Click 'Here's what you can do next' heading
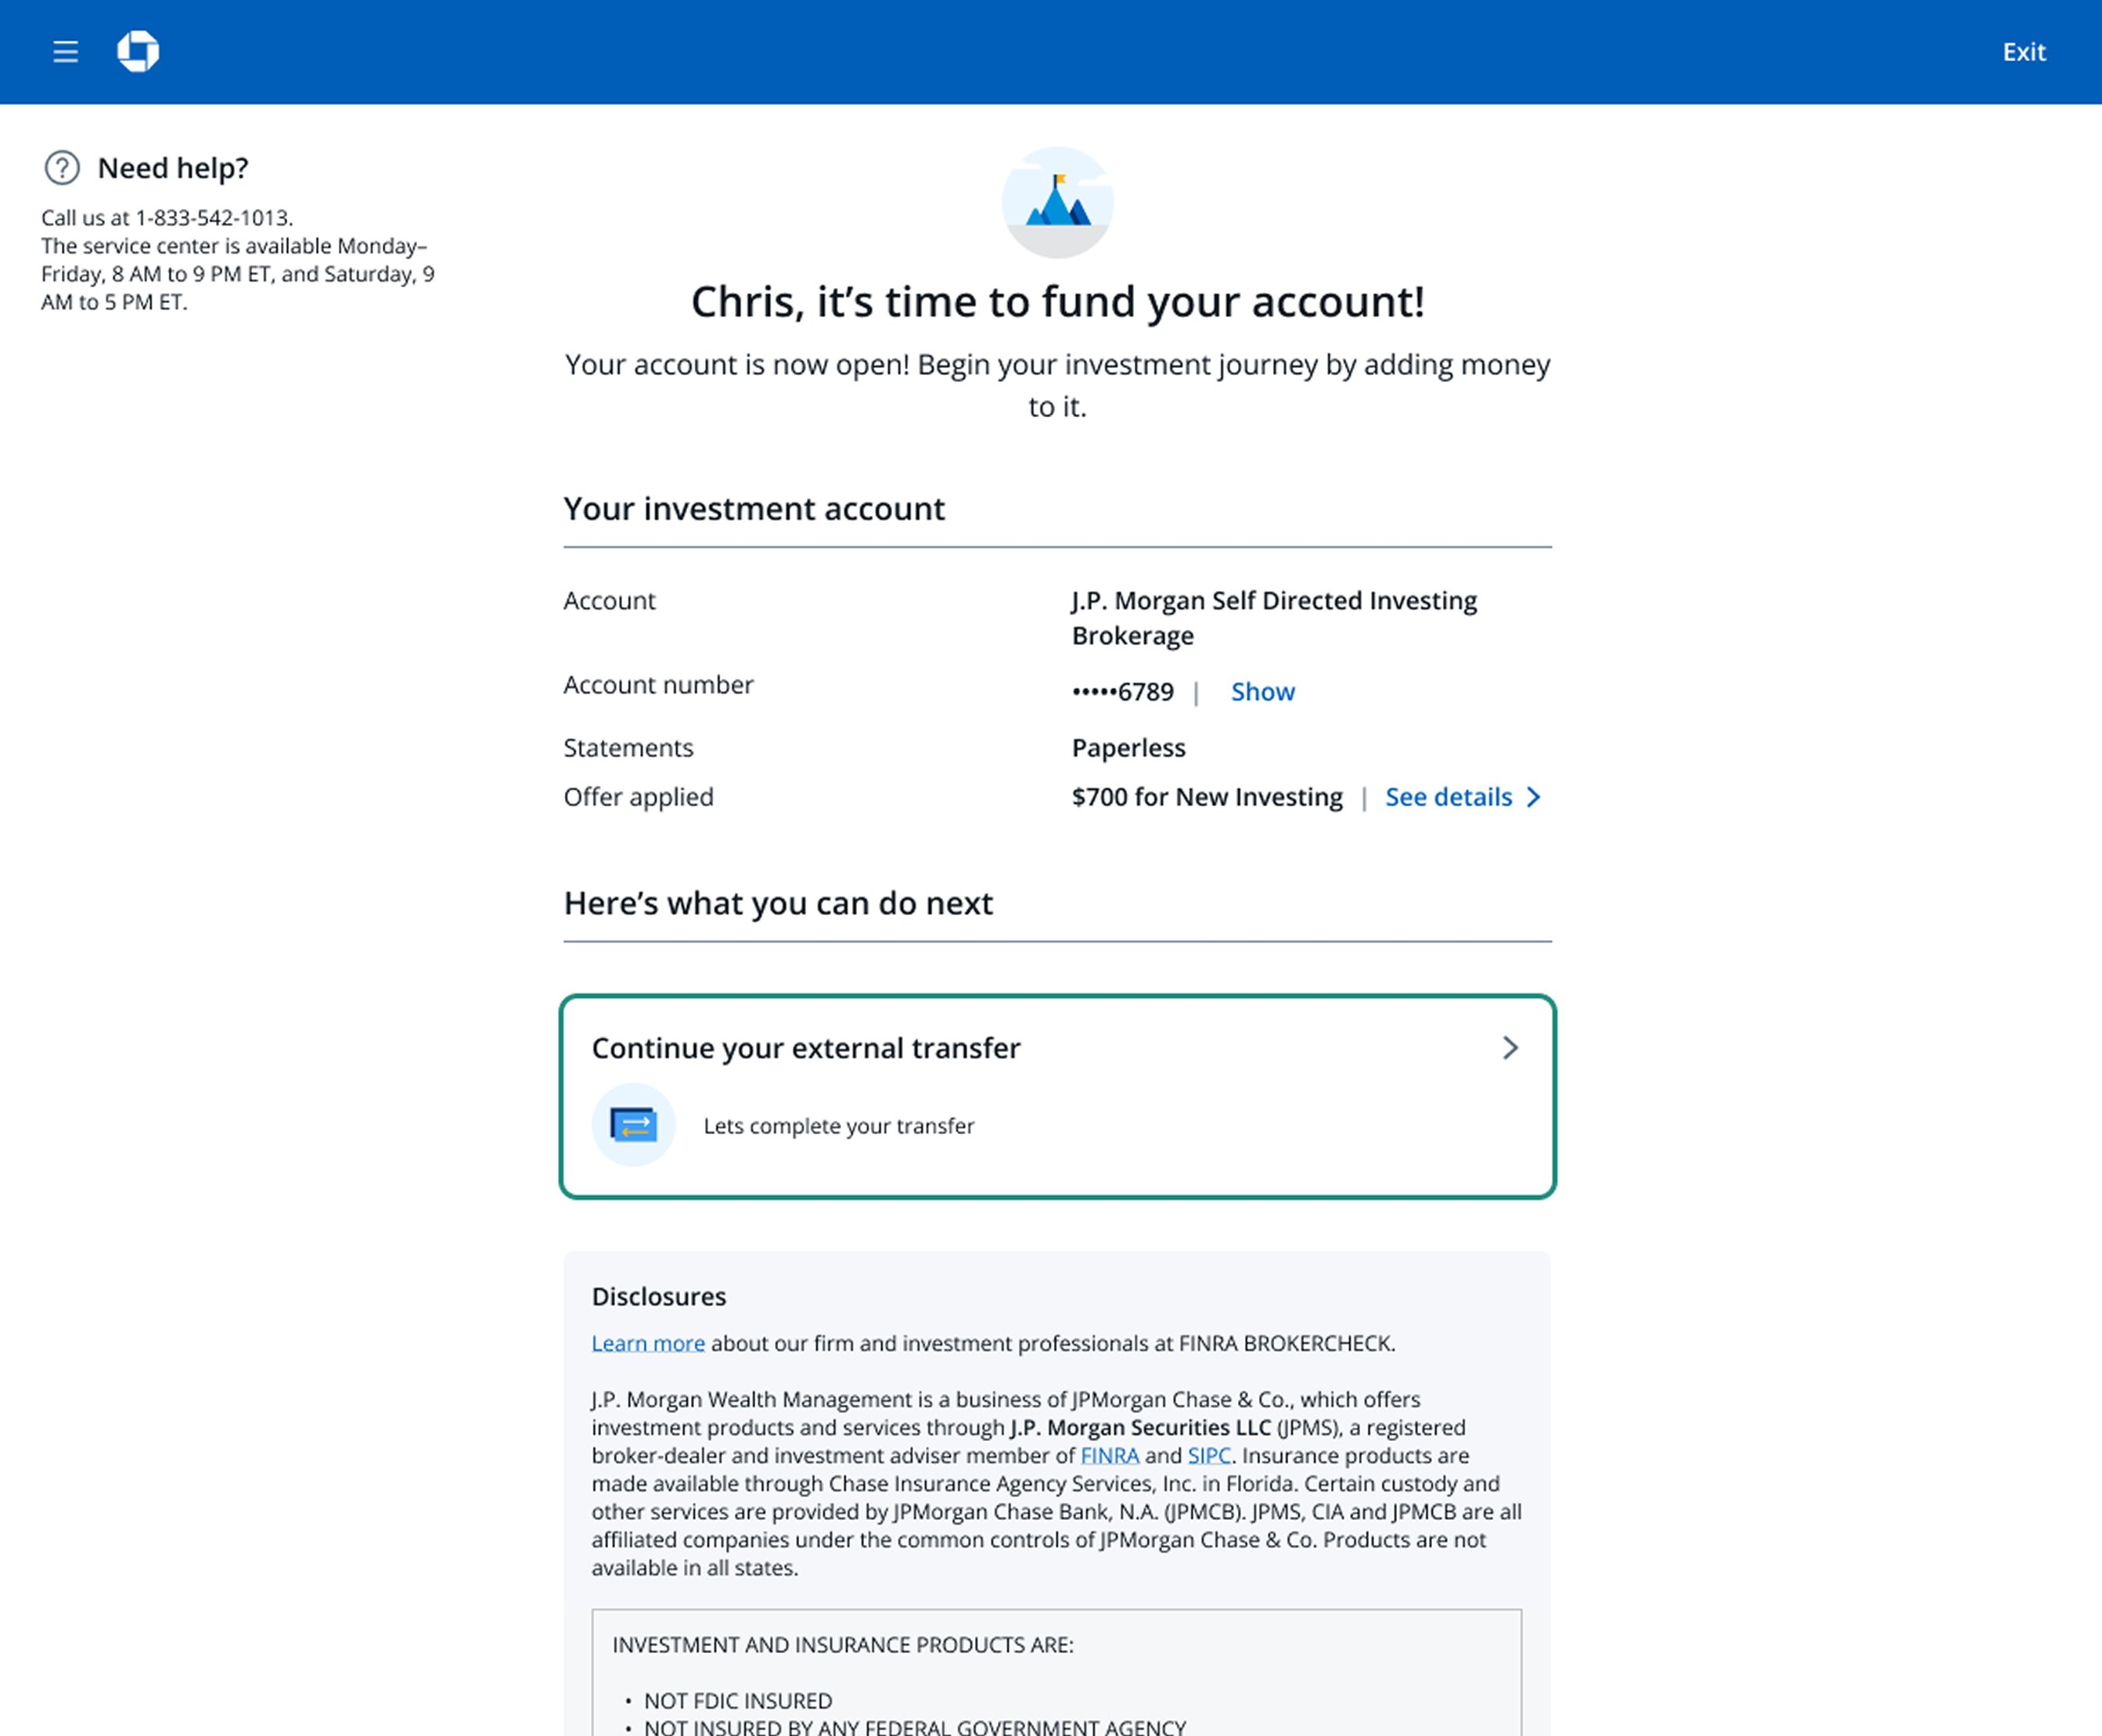Screen dimensions: 2102x1736 point(778,903)
